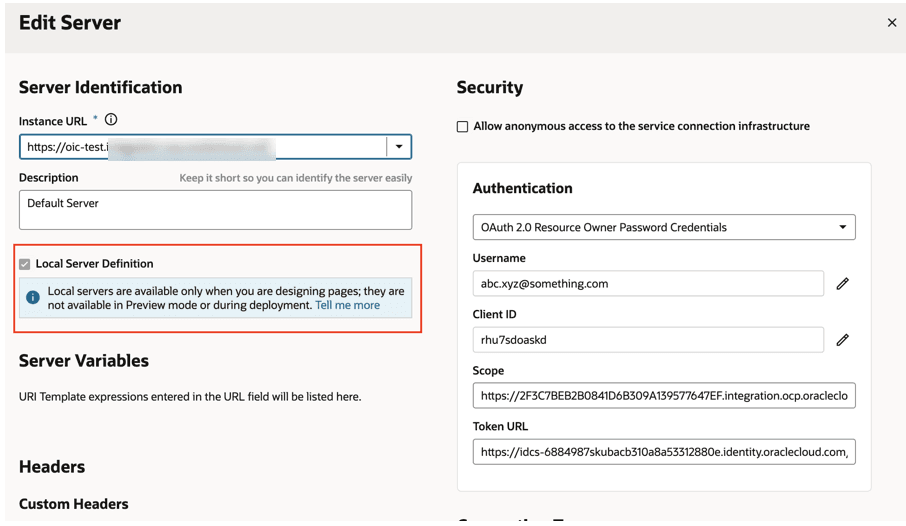Toggle the Local Server Definition checkbox

(x=24, y=264)
